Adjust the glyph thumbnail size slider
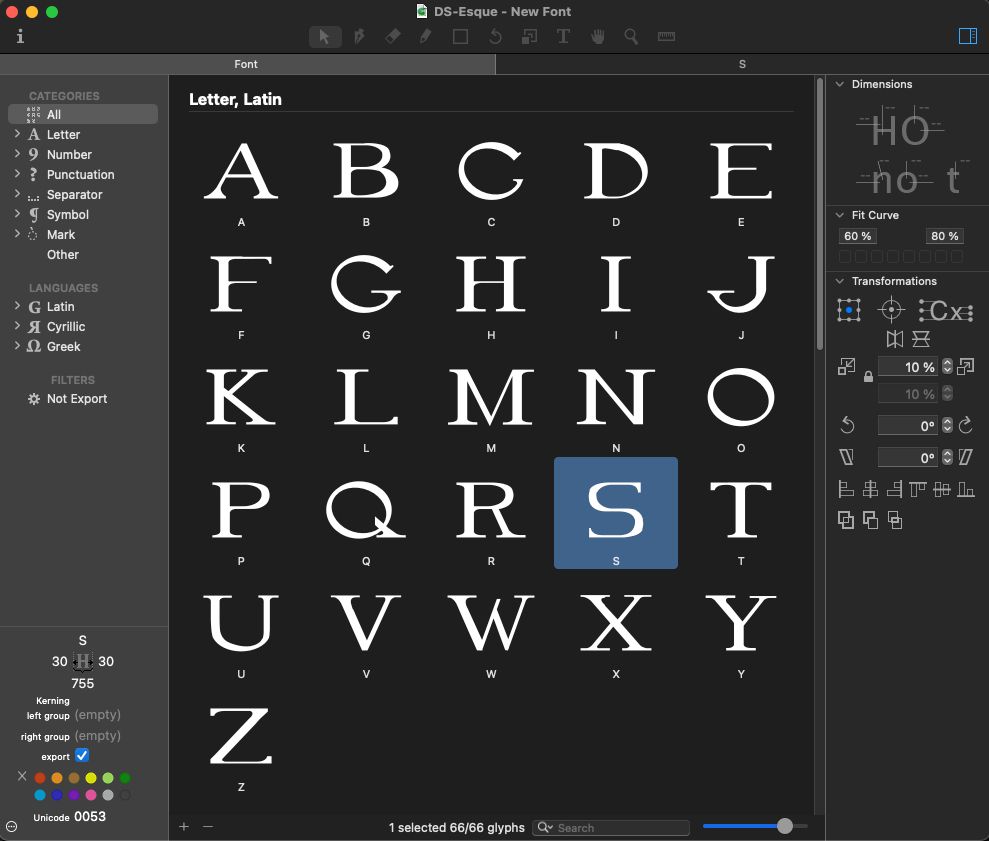Screen dimensions: 989x841 coord(785,826)
